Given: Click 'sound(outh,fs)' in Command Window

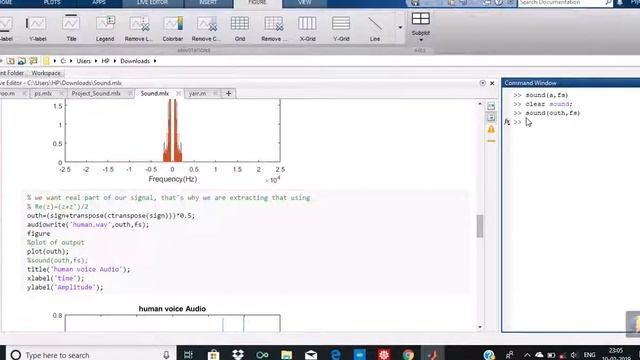Looking at the screenshot, I should point(552,113).
